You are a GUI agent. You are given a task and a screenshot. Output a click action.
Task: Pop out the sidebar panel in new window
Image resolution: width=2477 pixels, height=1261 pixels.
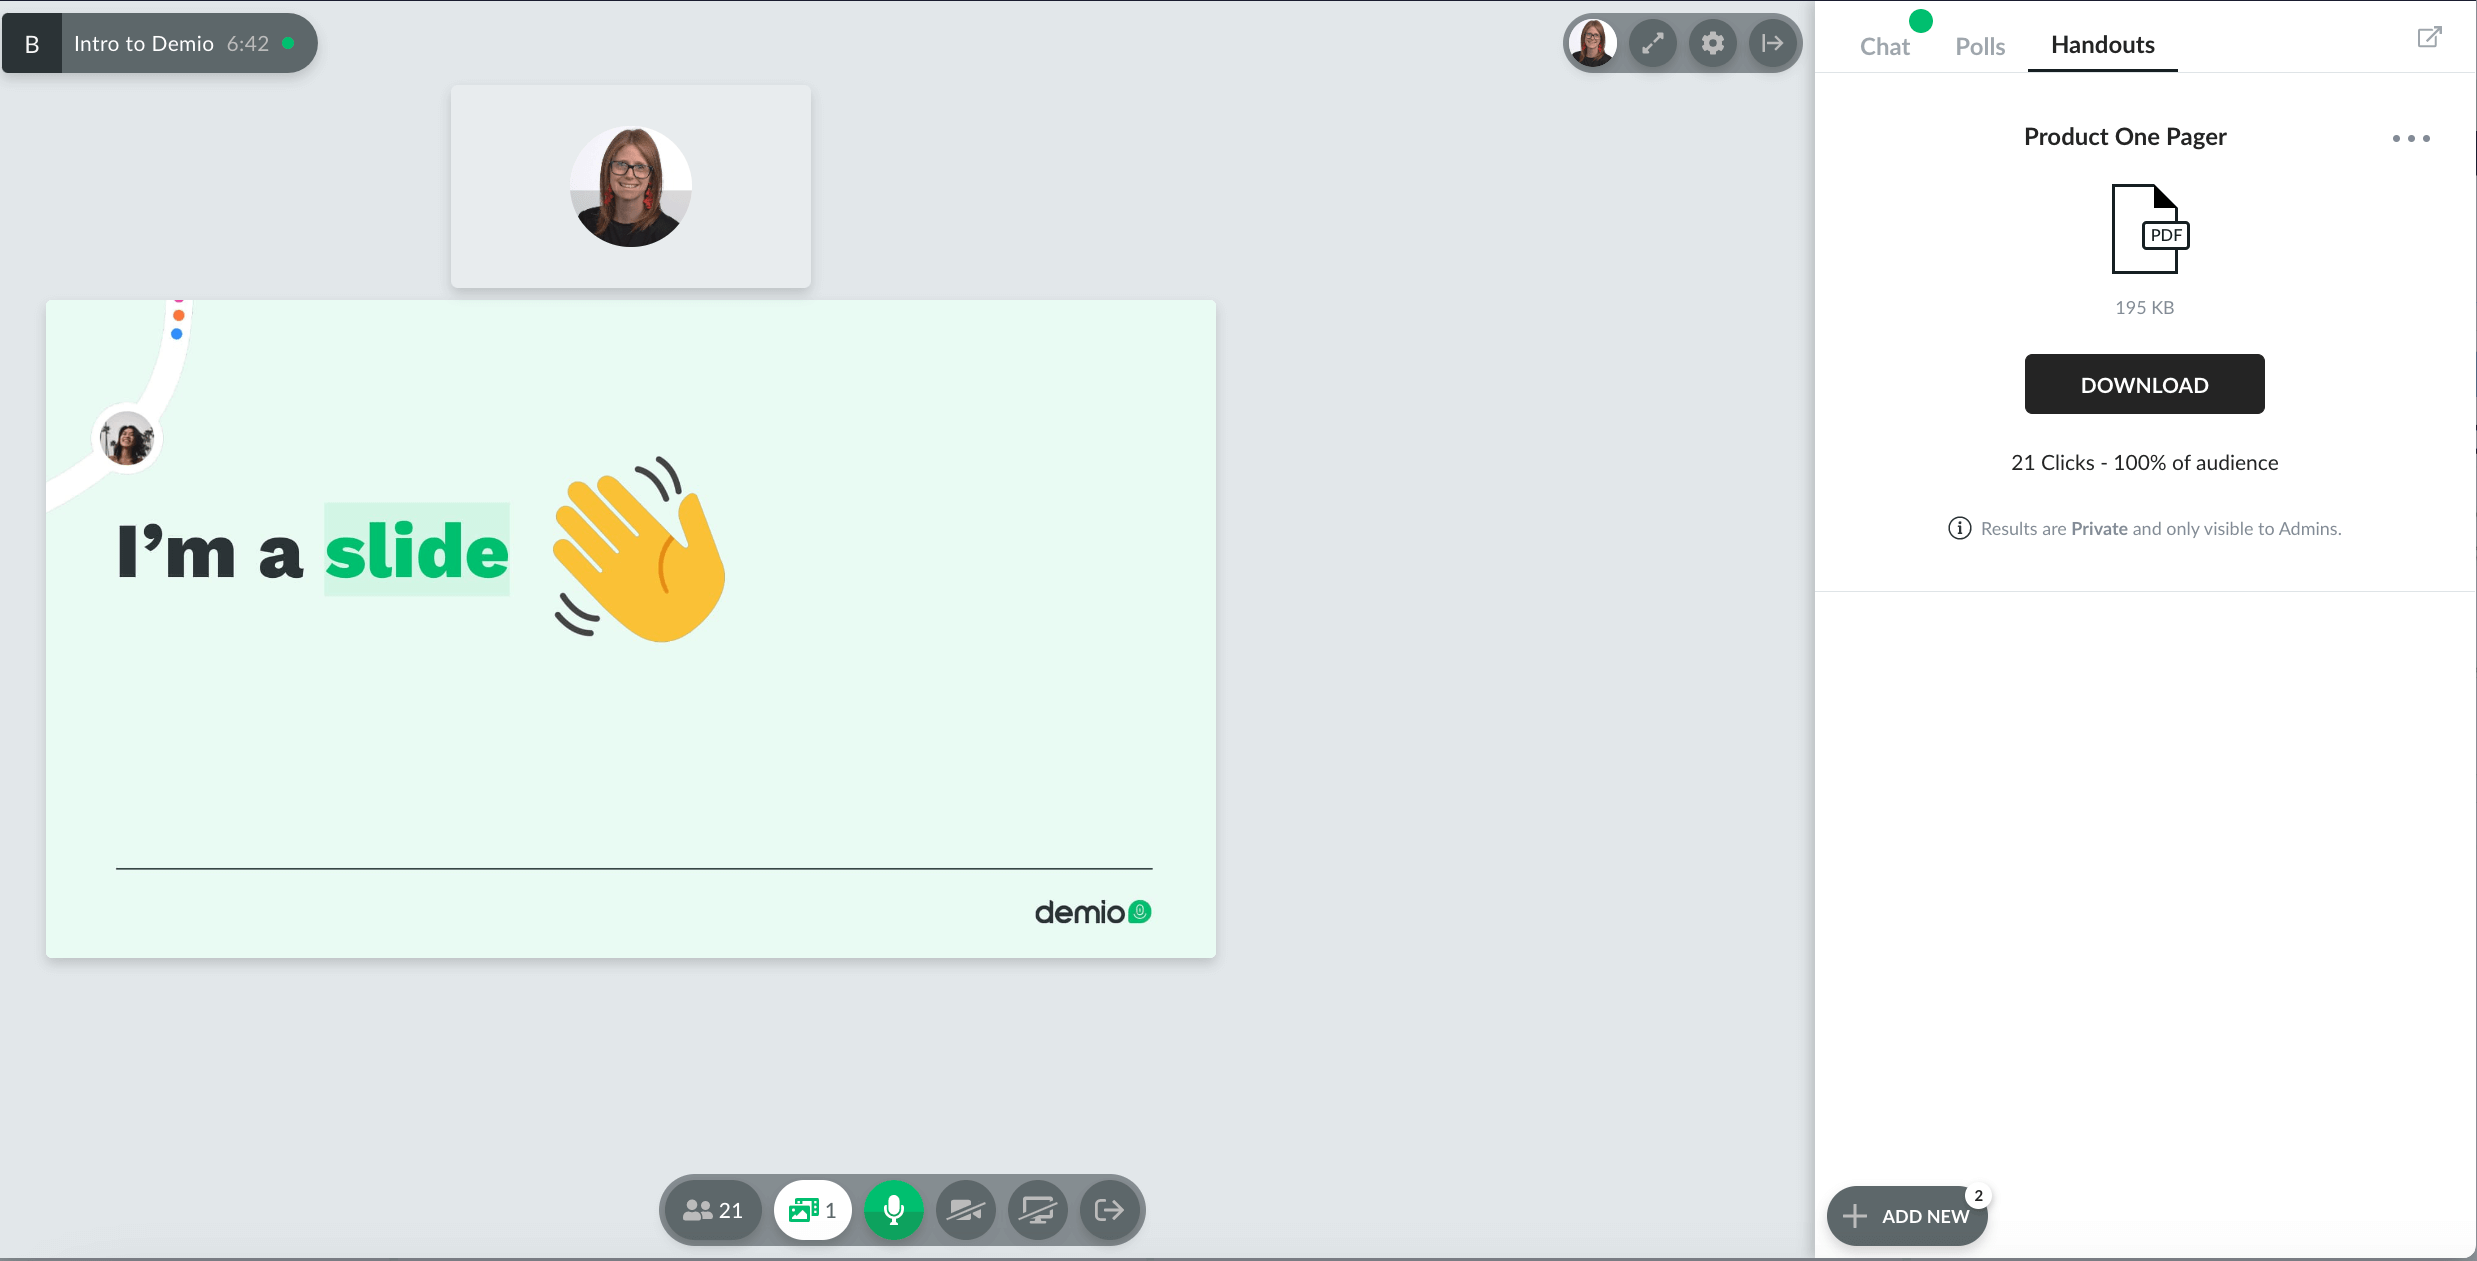[2429, 38]
